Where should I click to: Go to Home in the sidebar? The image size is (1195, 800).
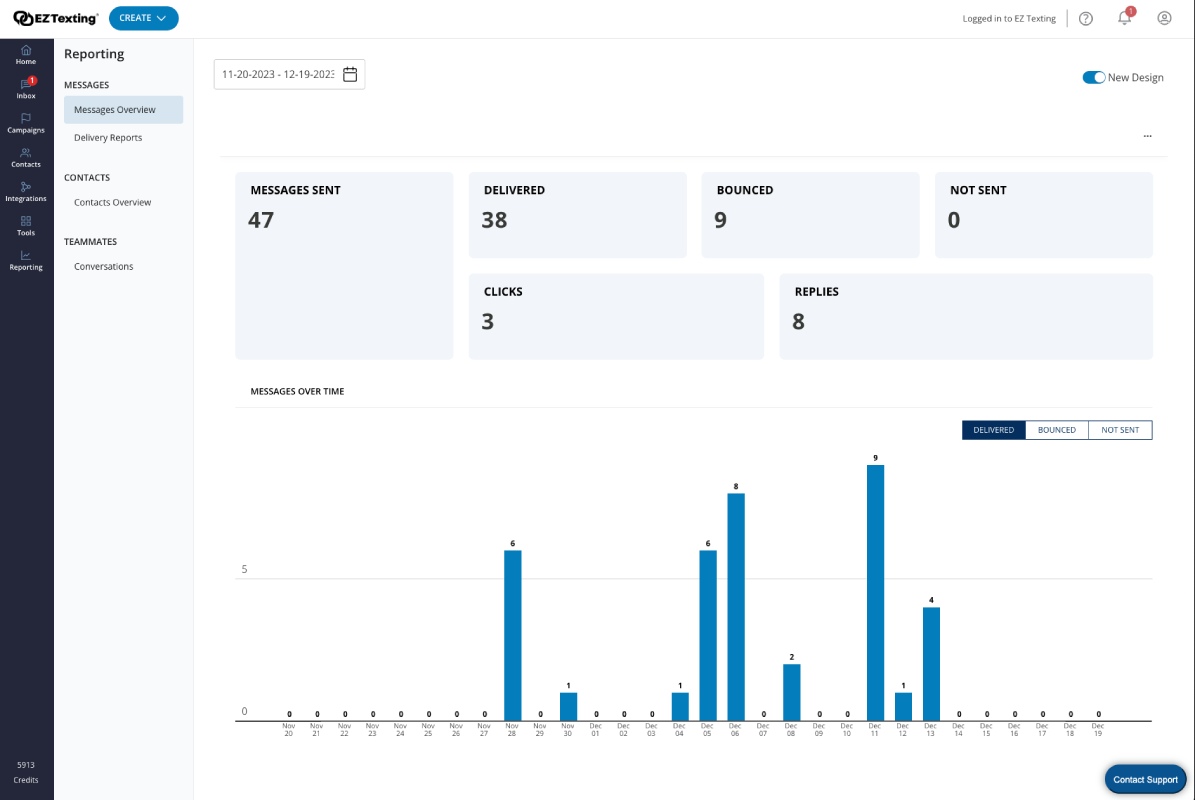pos(26,55)
